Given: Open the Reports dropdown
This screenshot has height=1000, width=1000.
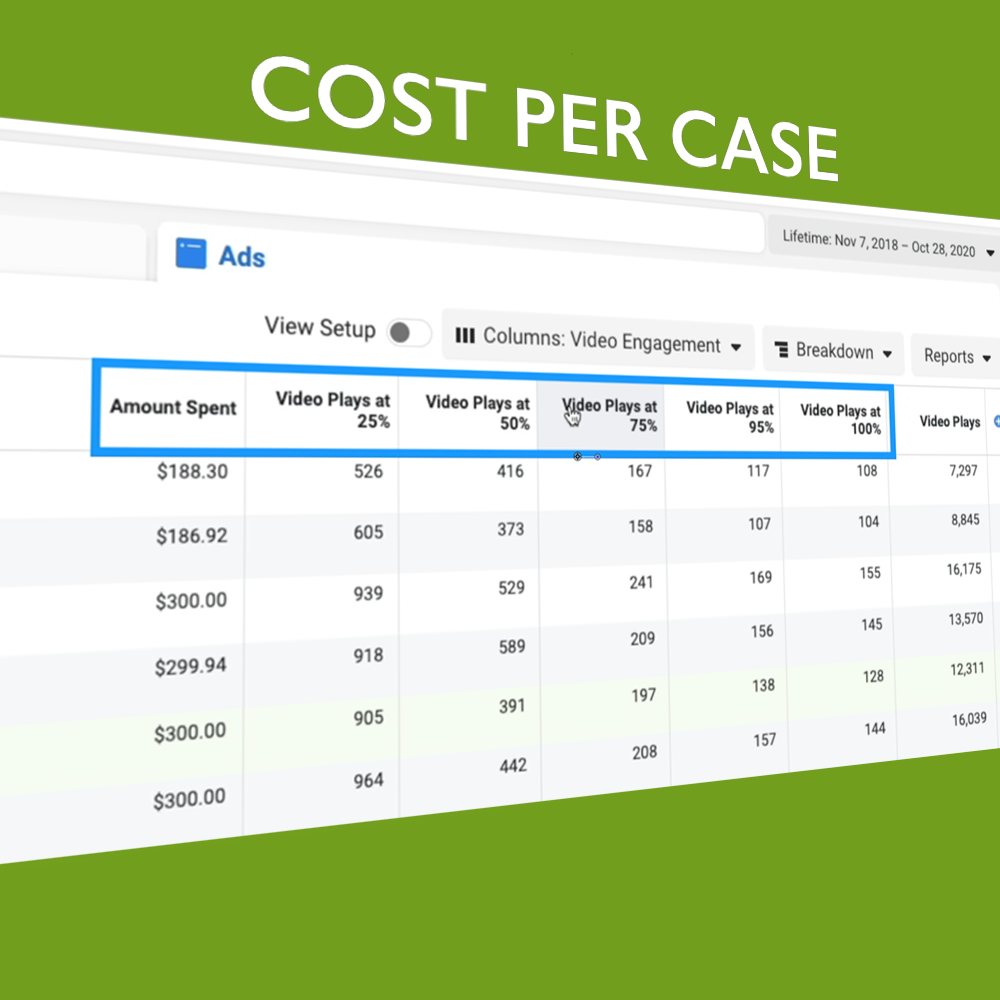Looking at the screenshot, I should pos(955,357).
